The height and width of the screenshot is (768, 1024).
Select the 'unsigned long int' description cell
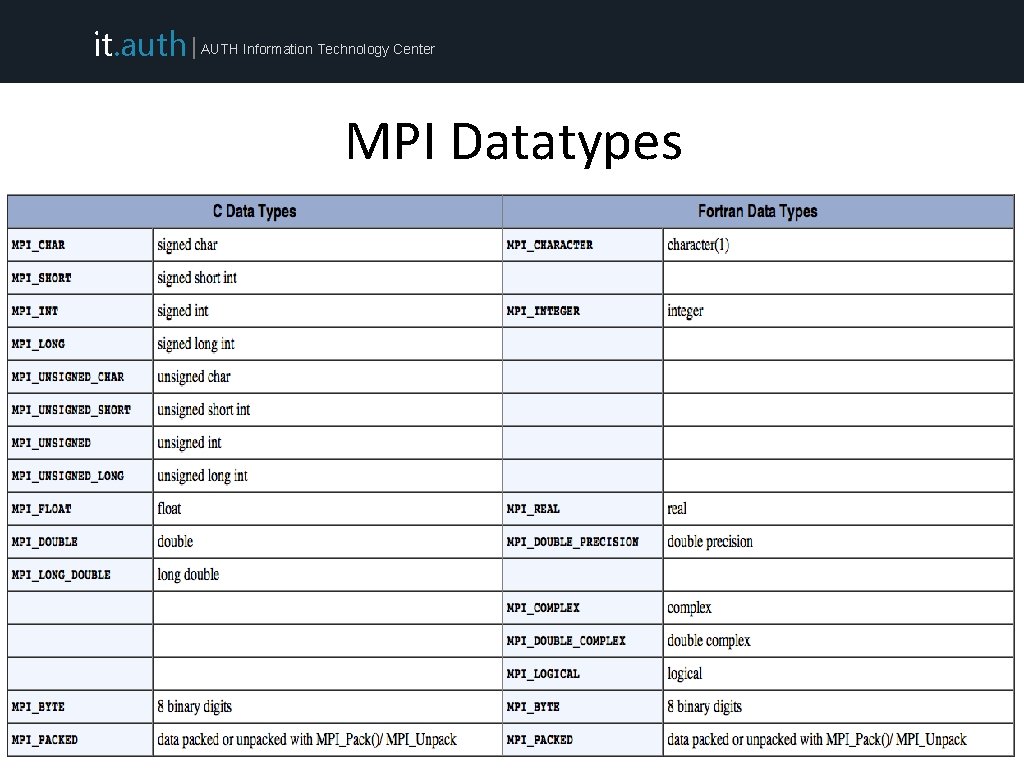[x=328, y=476]
